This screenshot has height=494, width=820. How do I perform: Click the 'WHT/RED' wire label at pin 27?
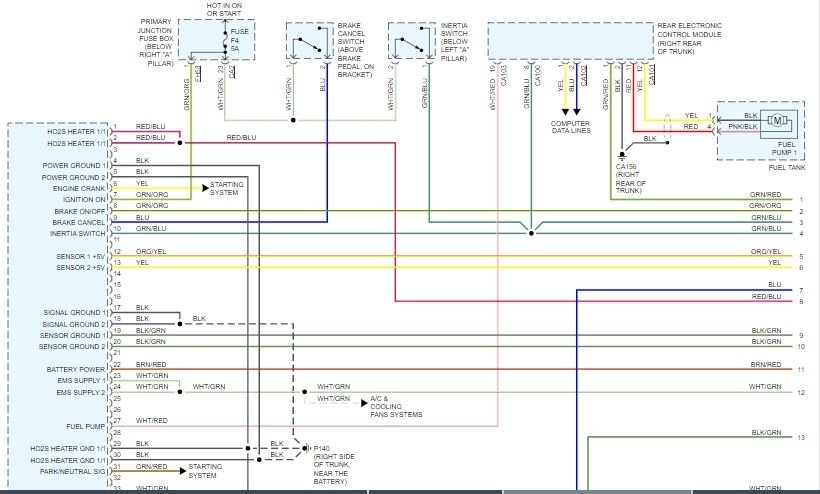click(x=152, y=420)
